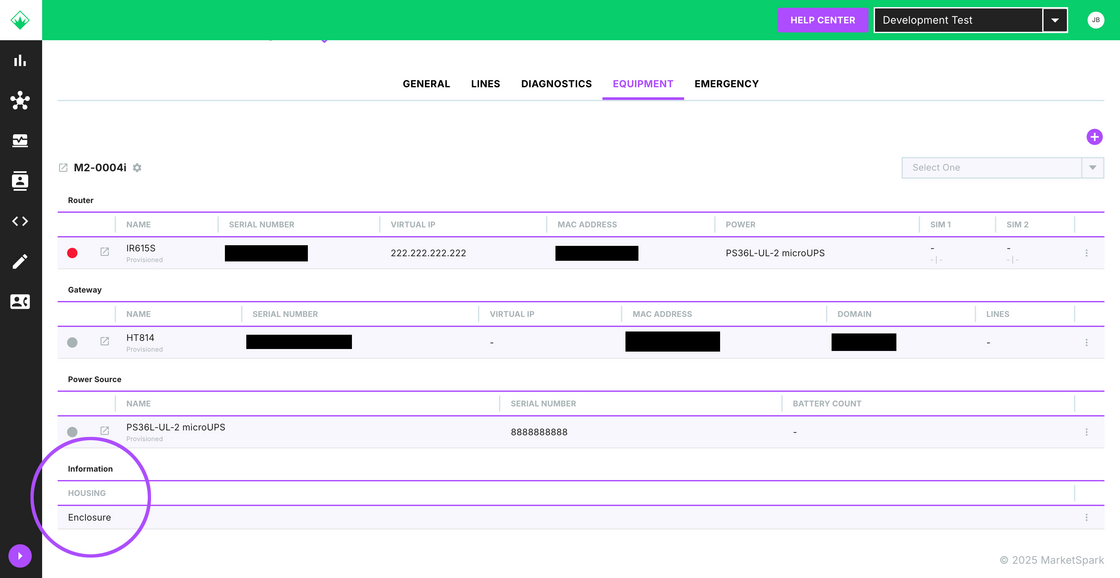The height and width of the screenshot is (578, 1120).
Task: Open the network hub sidebar icon
Action: [20, 100]
